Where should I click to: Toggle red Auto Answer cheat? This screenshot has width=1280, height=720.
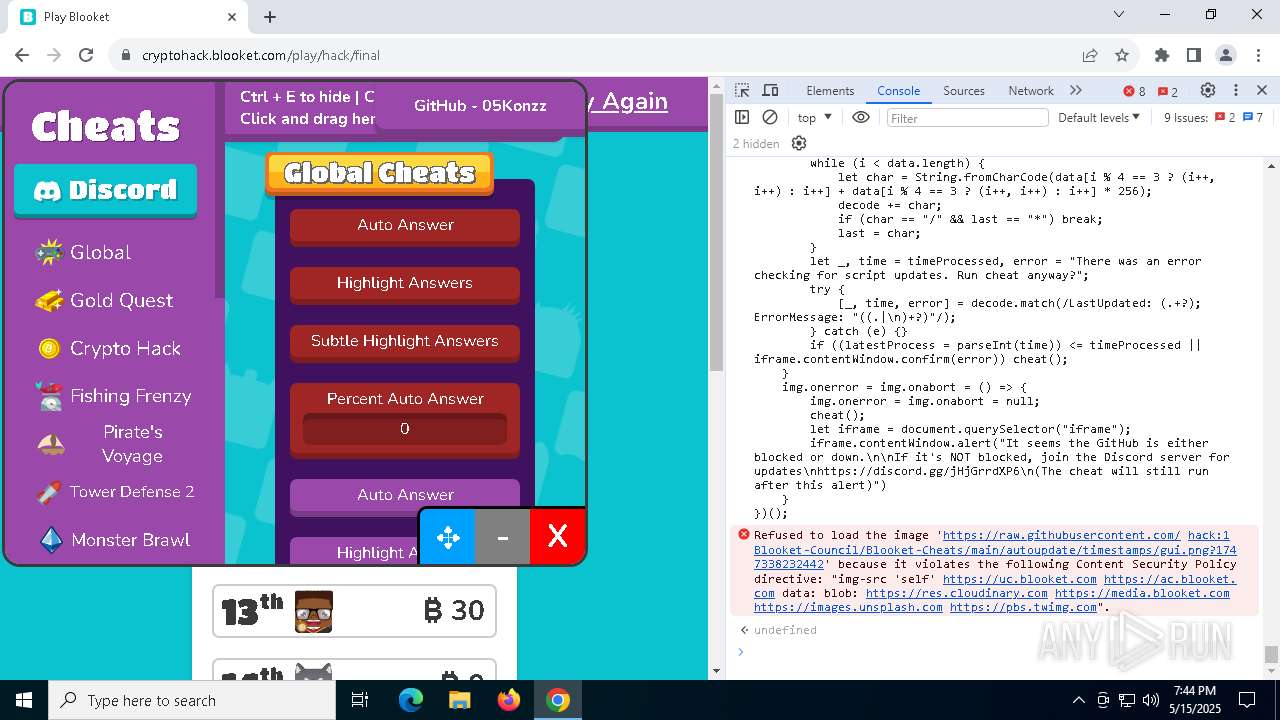[405, 226]
